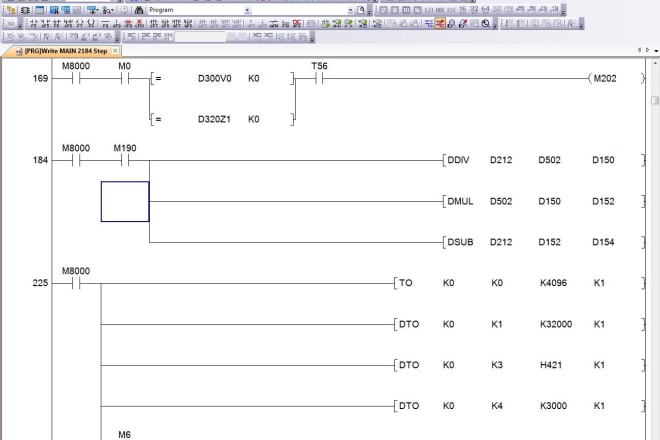Set display format to 16-bit
This screenshot has height=440, width=660.
pos(463,9)
